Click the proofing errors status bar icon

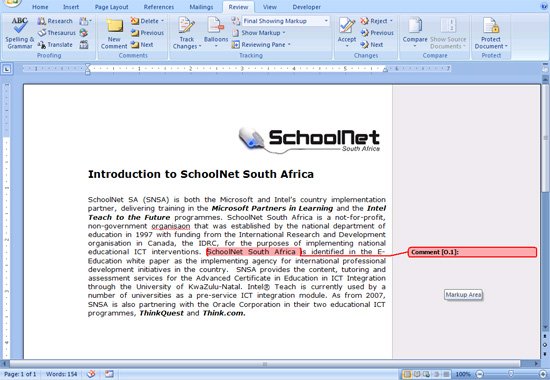(x=91, y=374)
